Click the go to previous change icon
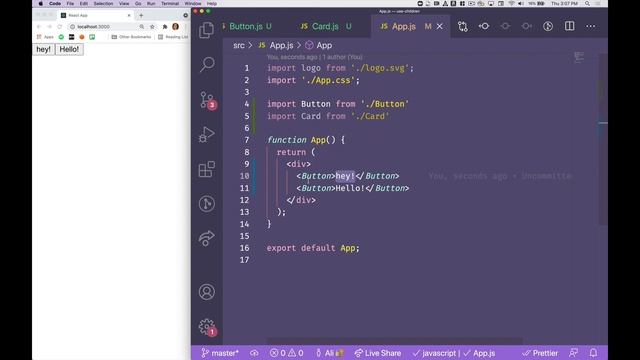Screen dimensions: 640x360 click(x=484, y=26)
